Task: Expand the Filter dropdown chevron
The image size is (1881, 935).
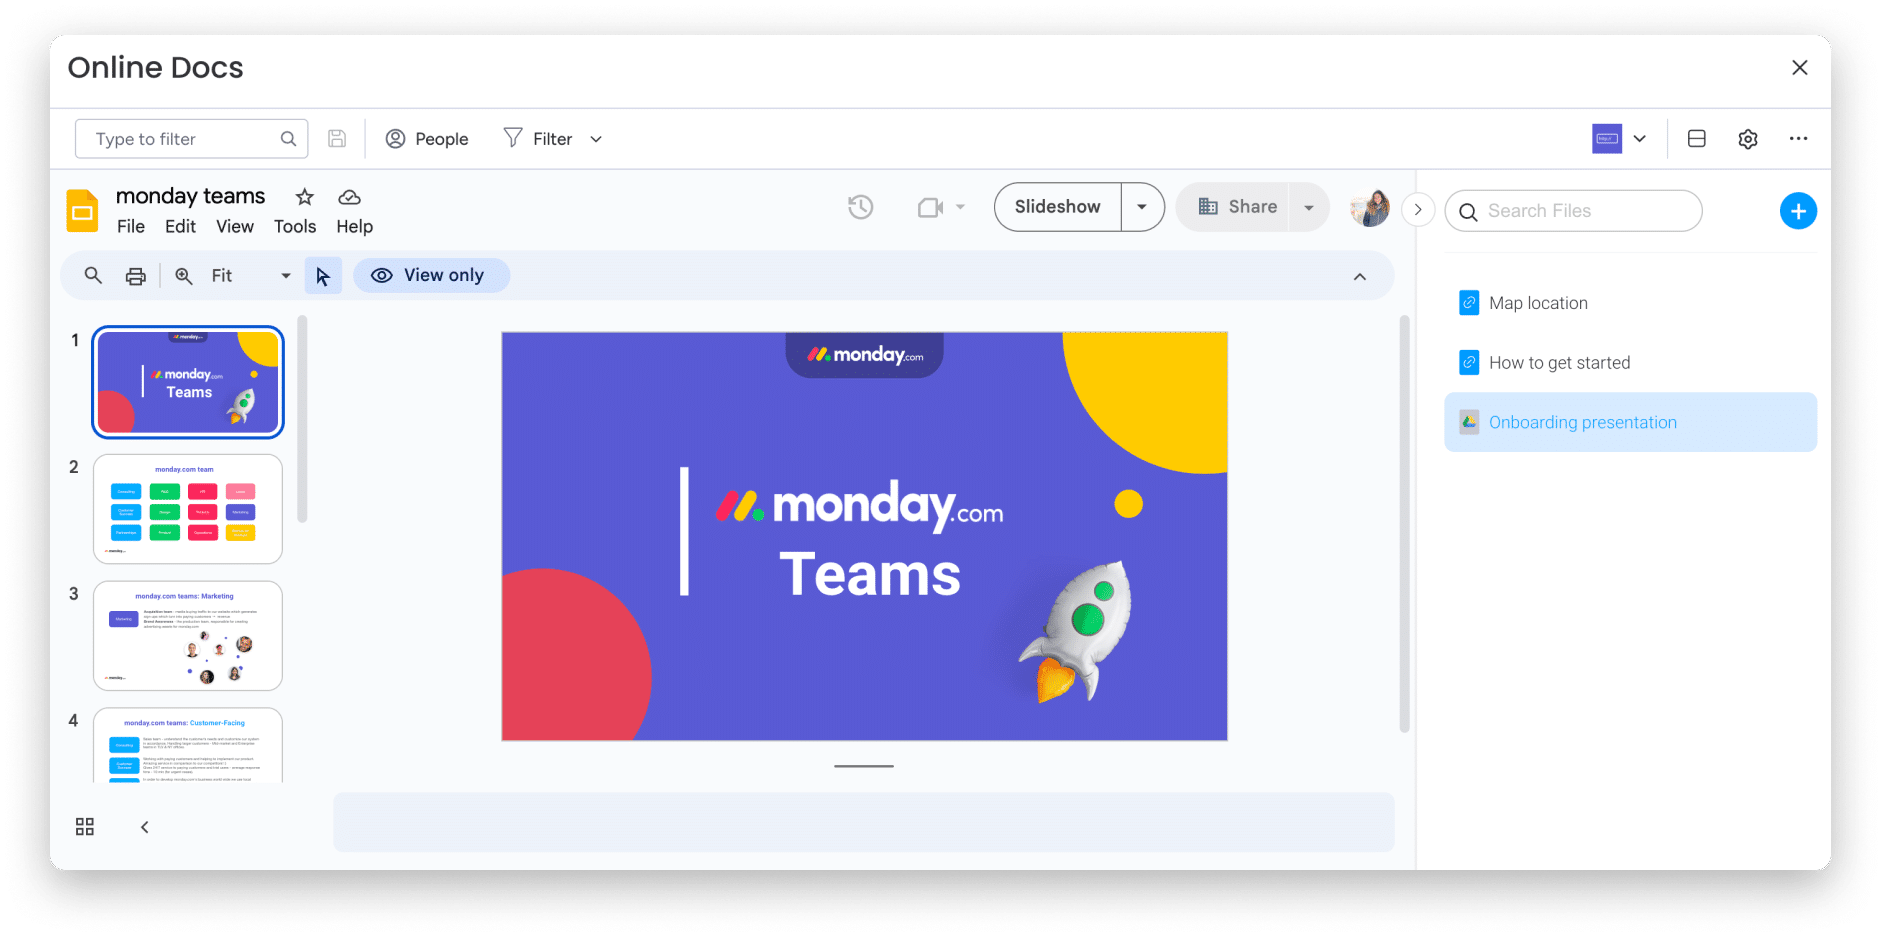Action: pyautogui.click(x=596, y=139)
